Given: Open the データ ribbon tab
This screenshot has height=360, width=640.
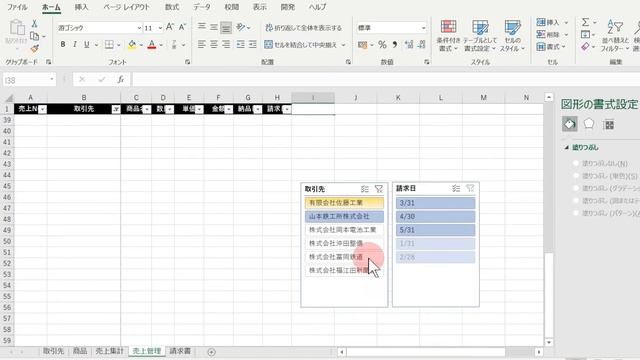Looking at the screenshot, I should tap(202, 7).
